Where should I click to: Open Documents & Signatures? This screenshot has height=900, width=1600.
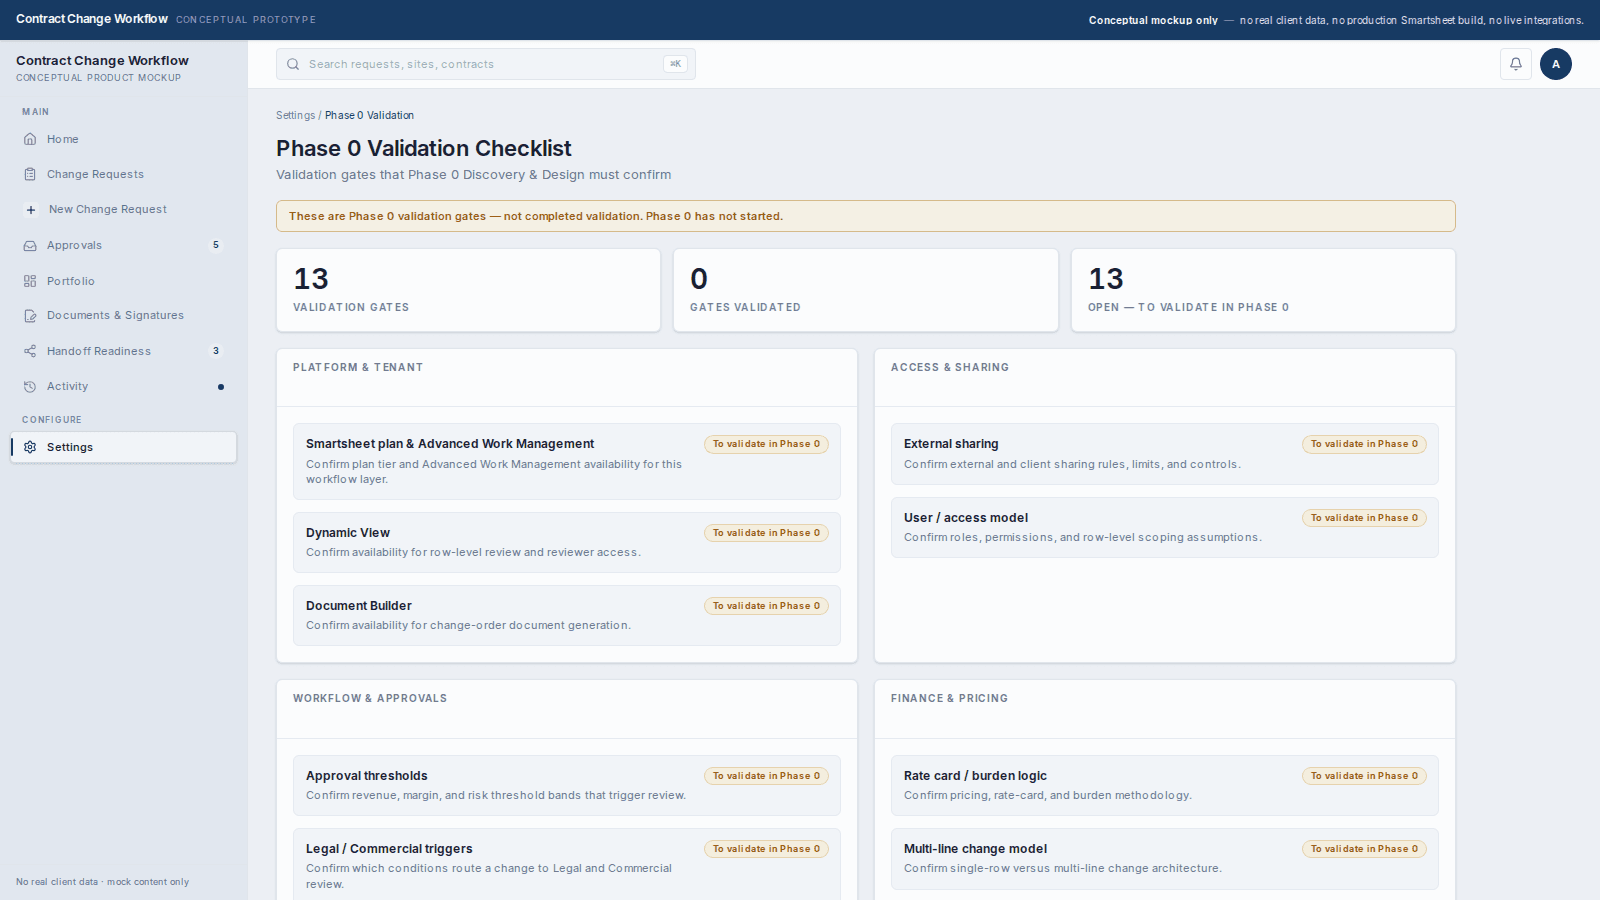click(x=124, y=315)
